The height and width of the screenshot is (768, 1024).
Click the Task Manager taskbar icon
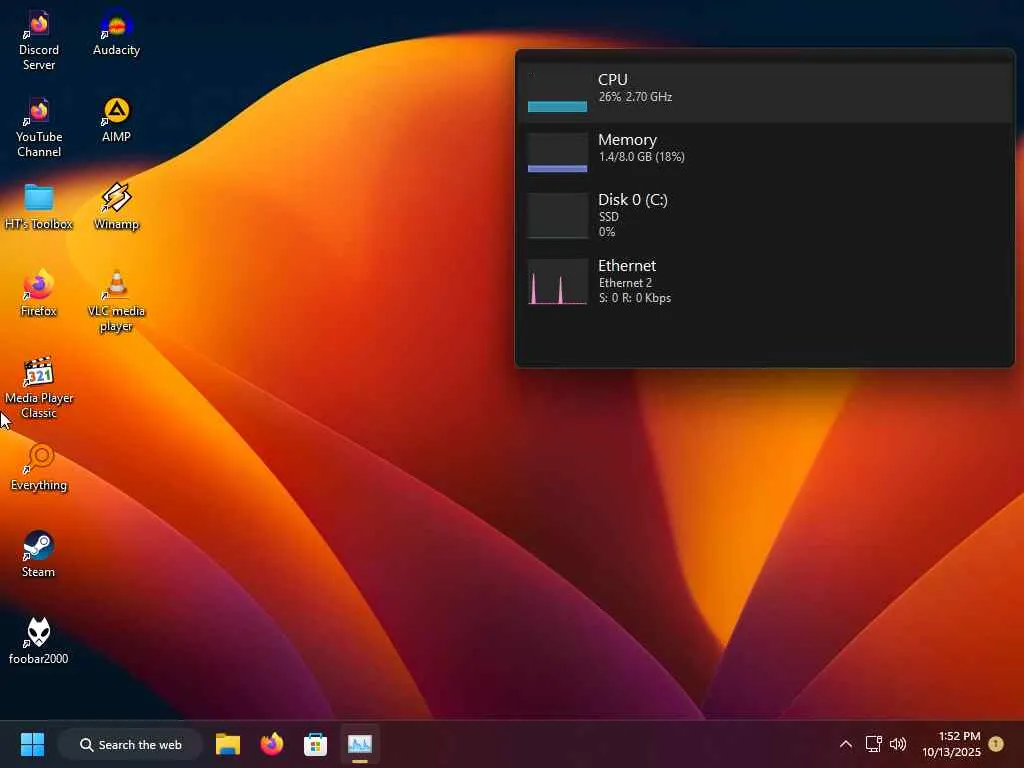[x=359, y=744]
